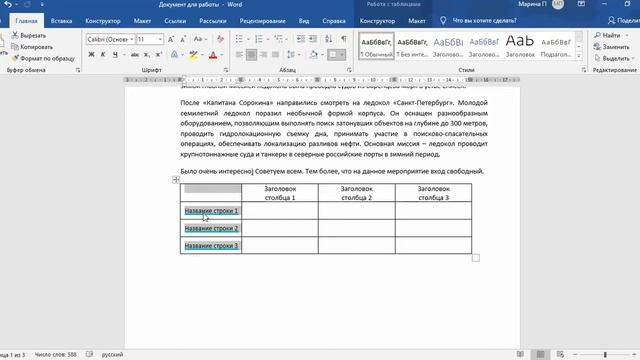The height and width of the screenshot is (360, 640).
Task: Toggle strikethrough (abc) formatting
Action: (135, 55)
